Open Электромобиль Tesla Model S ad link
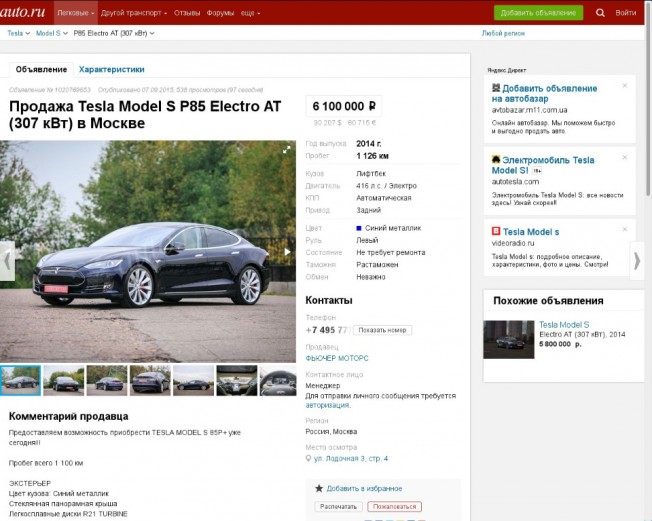This screenshot has width=652, height=521. click(x=543, y=165)
